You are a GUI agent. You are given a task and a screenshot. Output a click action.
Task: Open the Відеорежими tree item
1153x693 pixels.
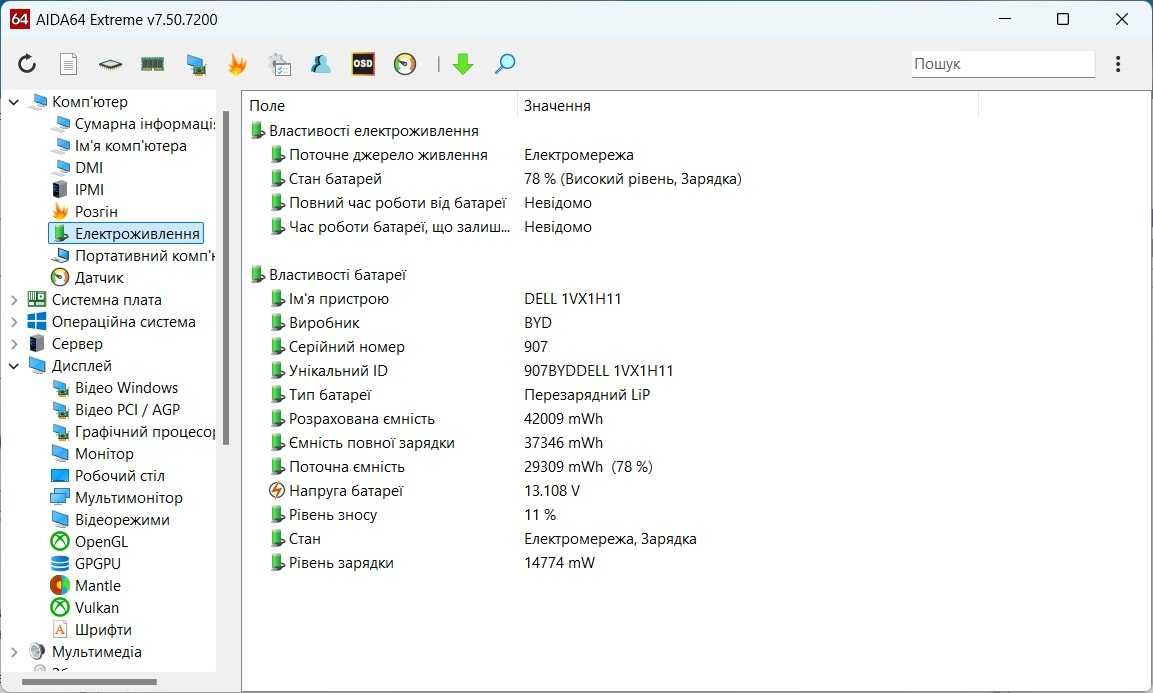[x=110, y=520]
